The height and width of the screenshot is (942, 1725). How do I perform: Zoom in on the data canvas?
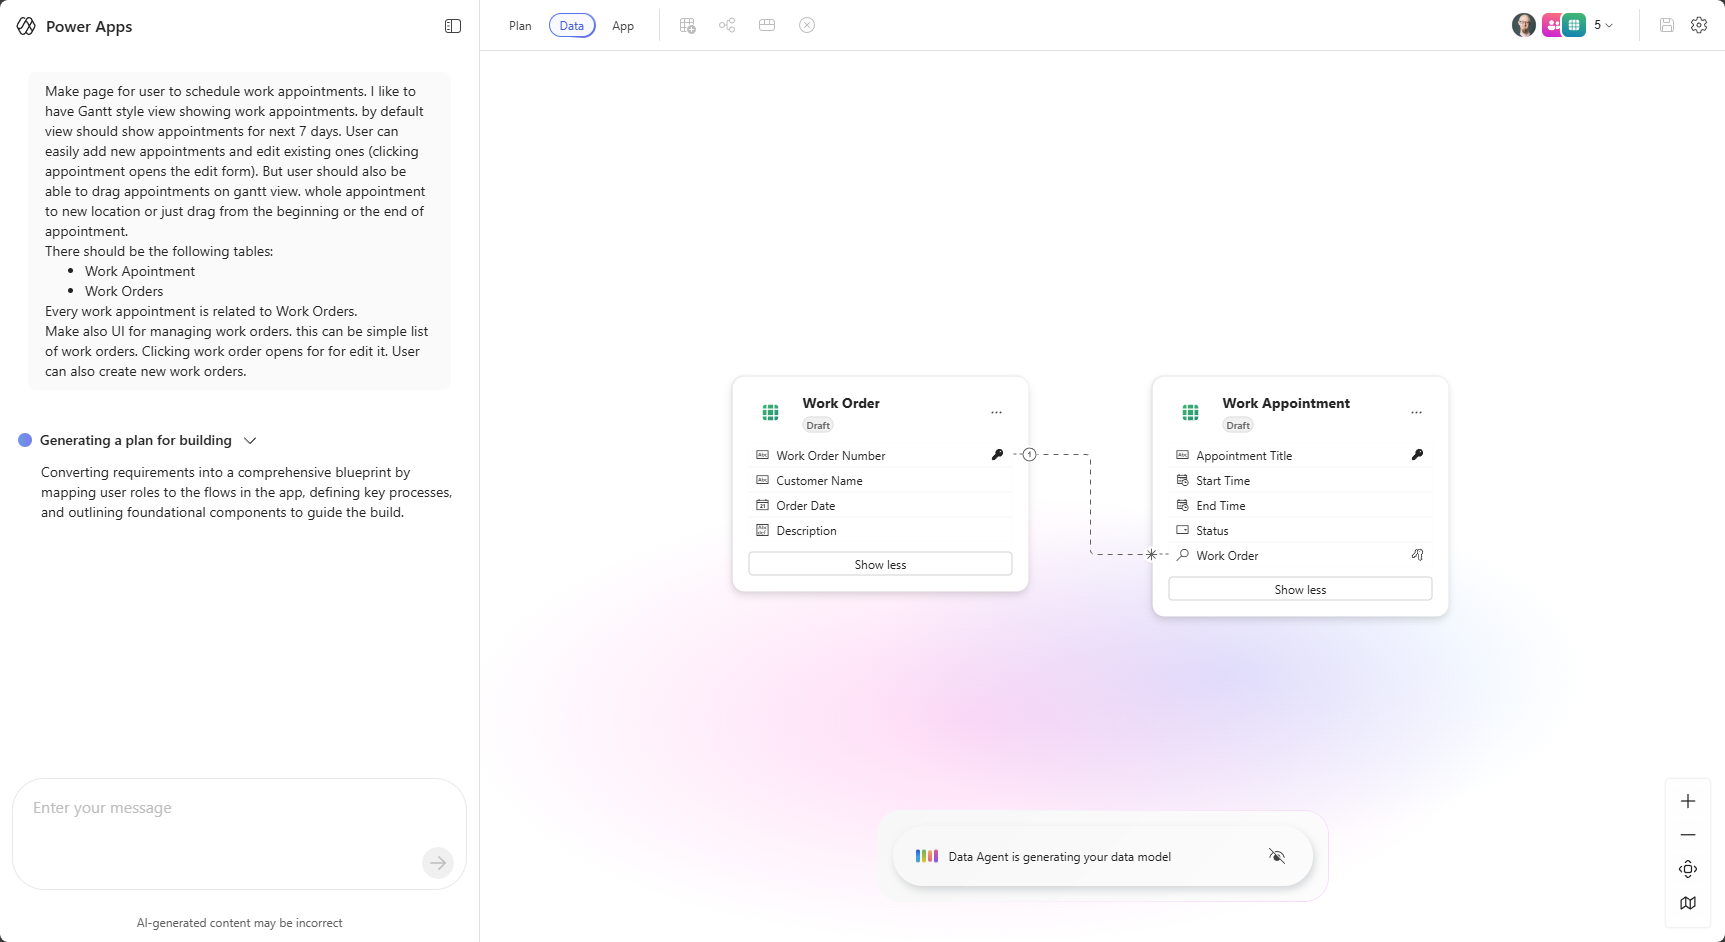tap(1688, 801)
